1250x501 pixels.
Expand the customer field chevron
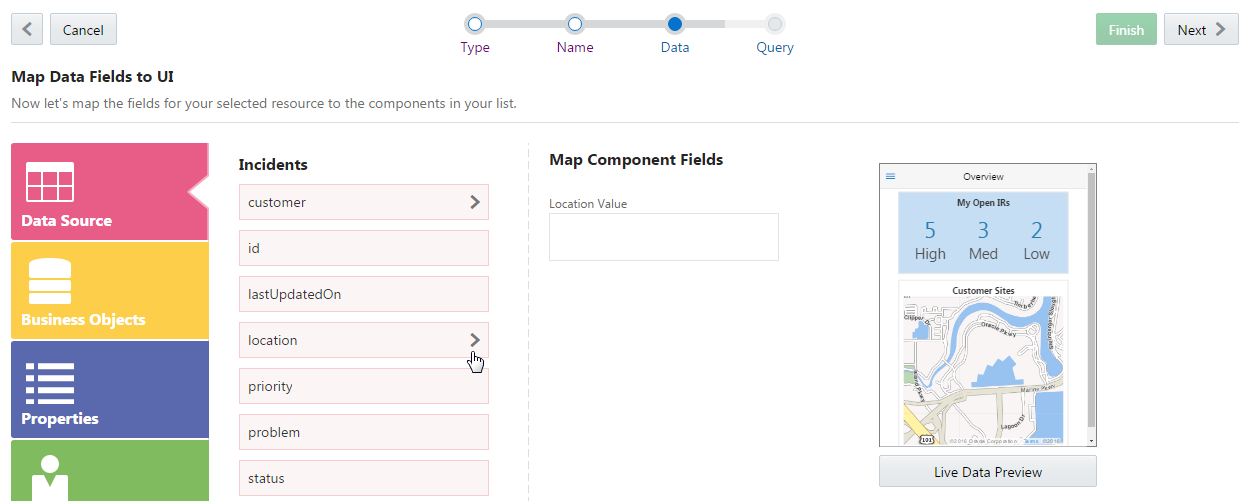[x=475, y=202]
